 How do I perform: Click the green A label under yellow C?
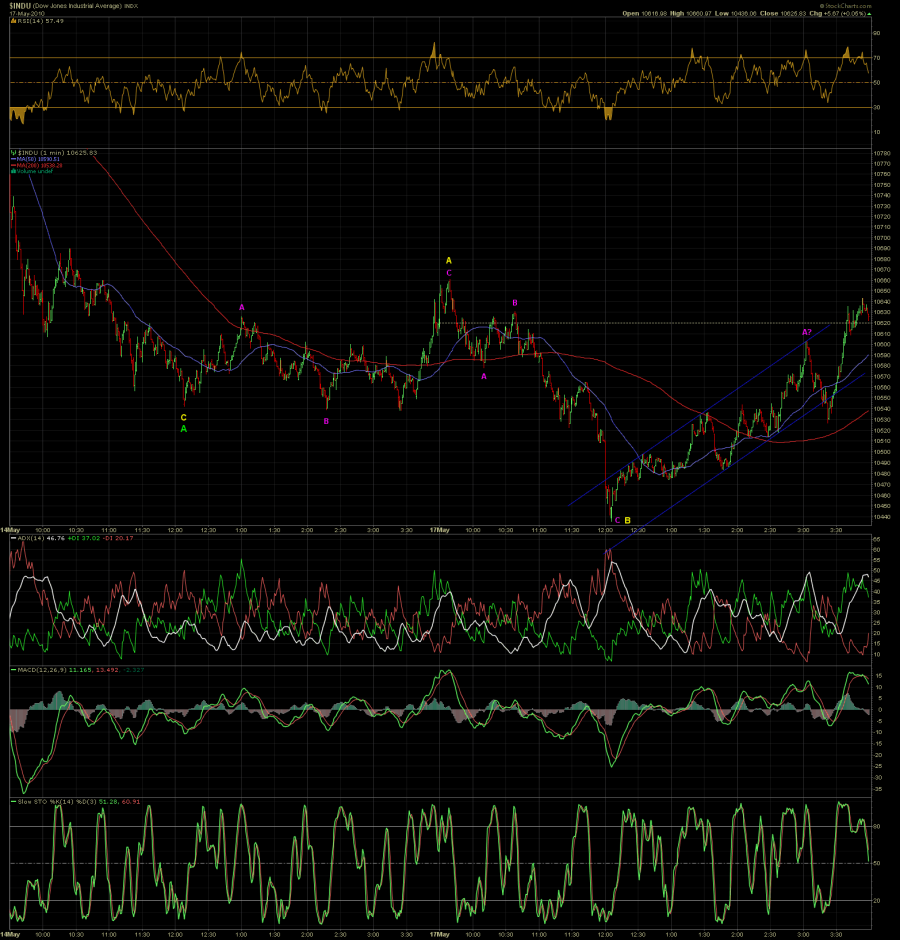(184, 429)
